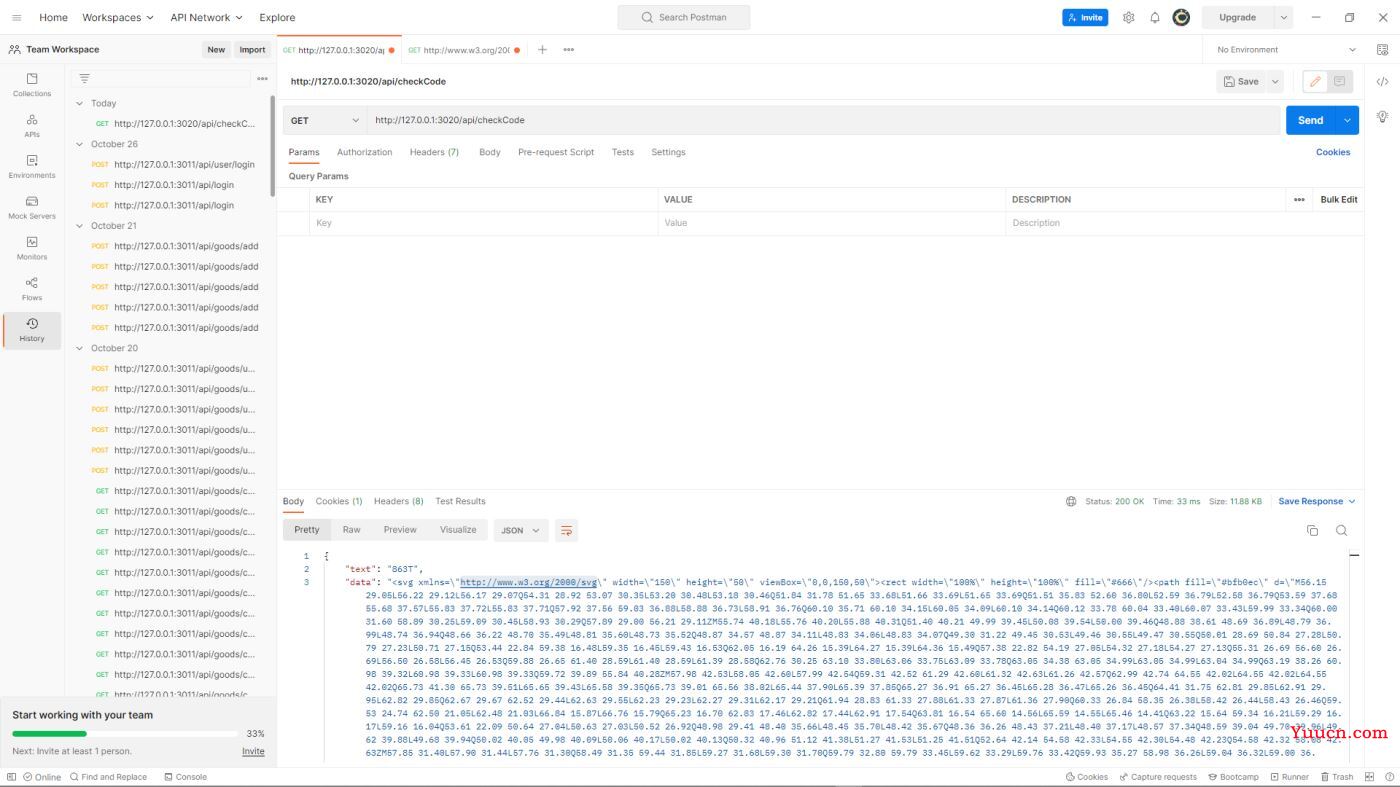Toggle line wrapping in the response viewer
Screen dimensions: 1400x787
point(567,530)
